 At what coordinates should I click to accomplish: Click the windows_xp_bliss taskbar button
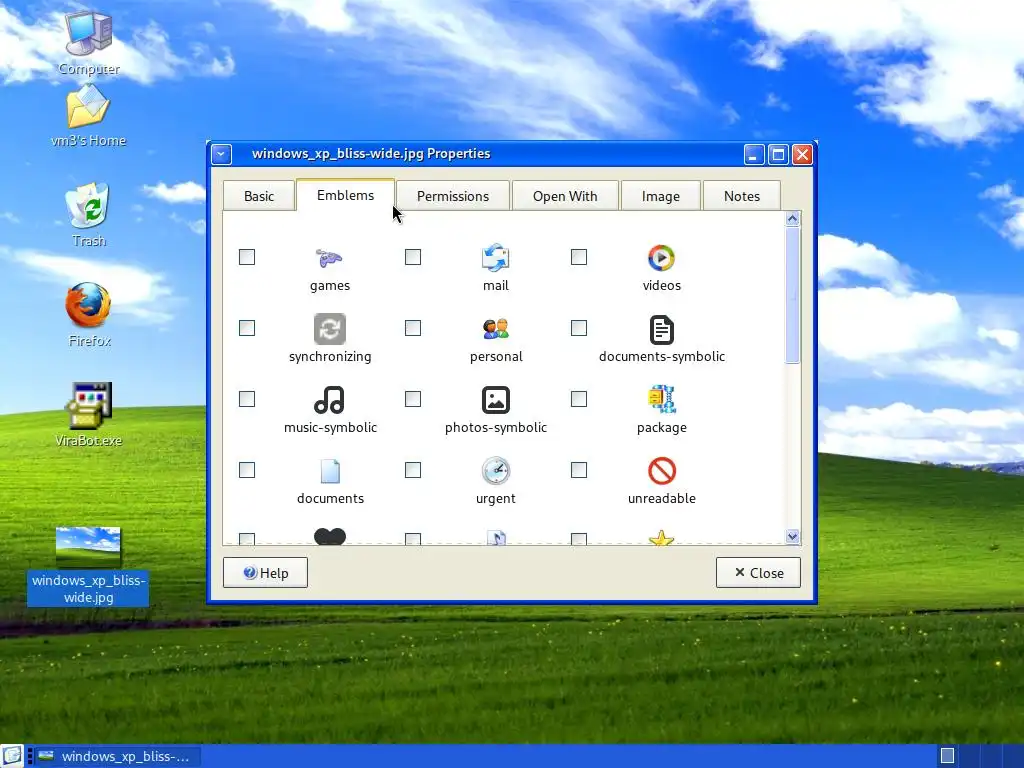(x=118, y=756)
